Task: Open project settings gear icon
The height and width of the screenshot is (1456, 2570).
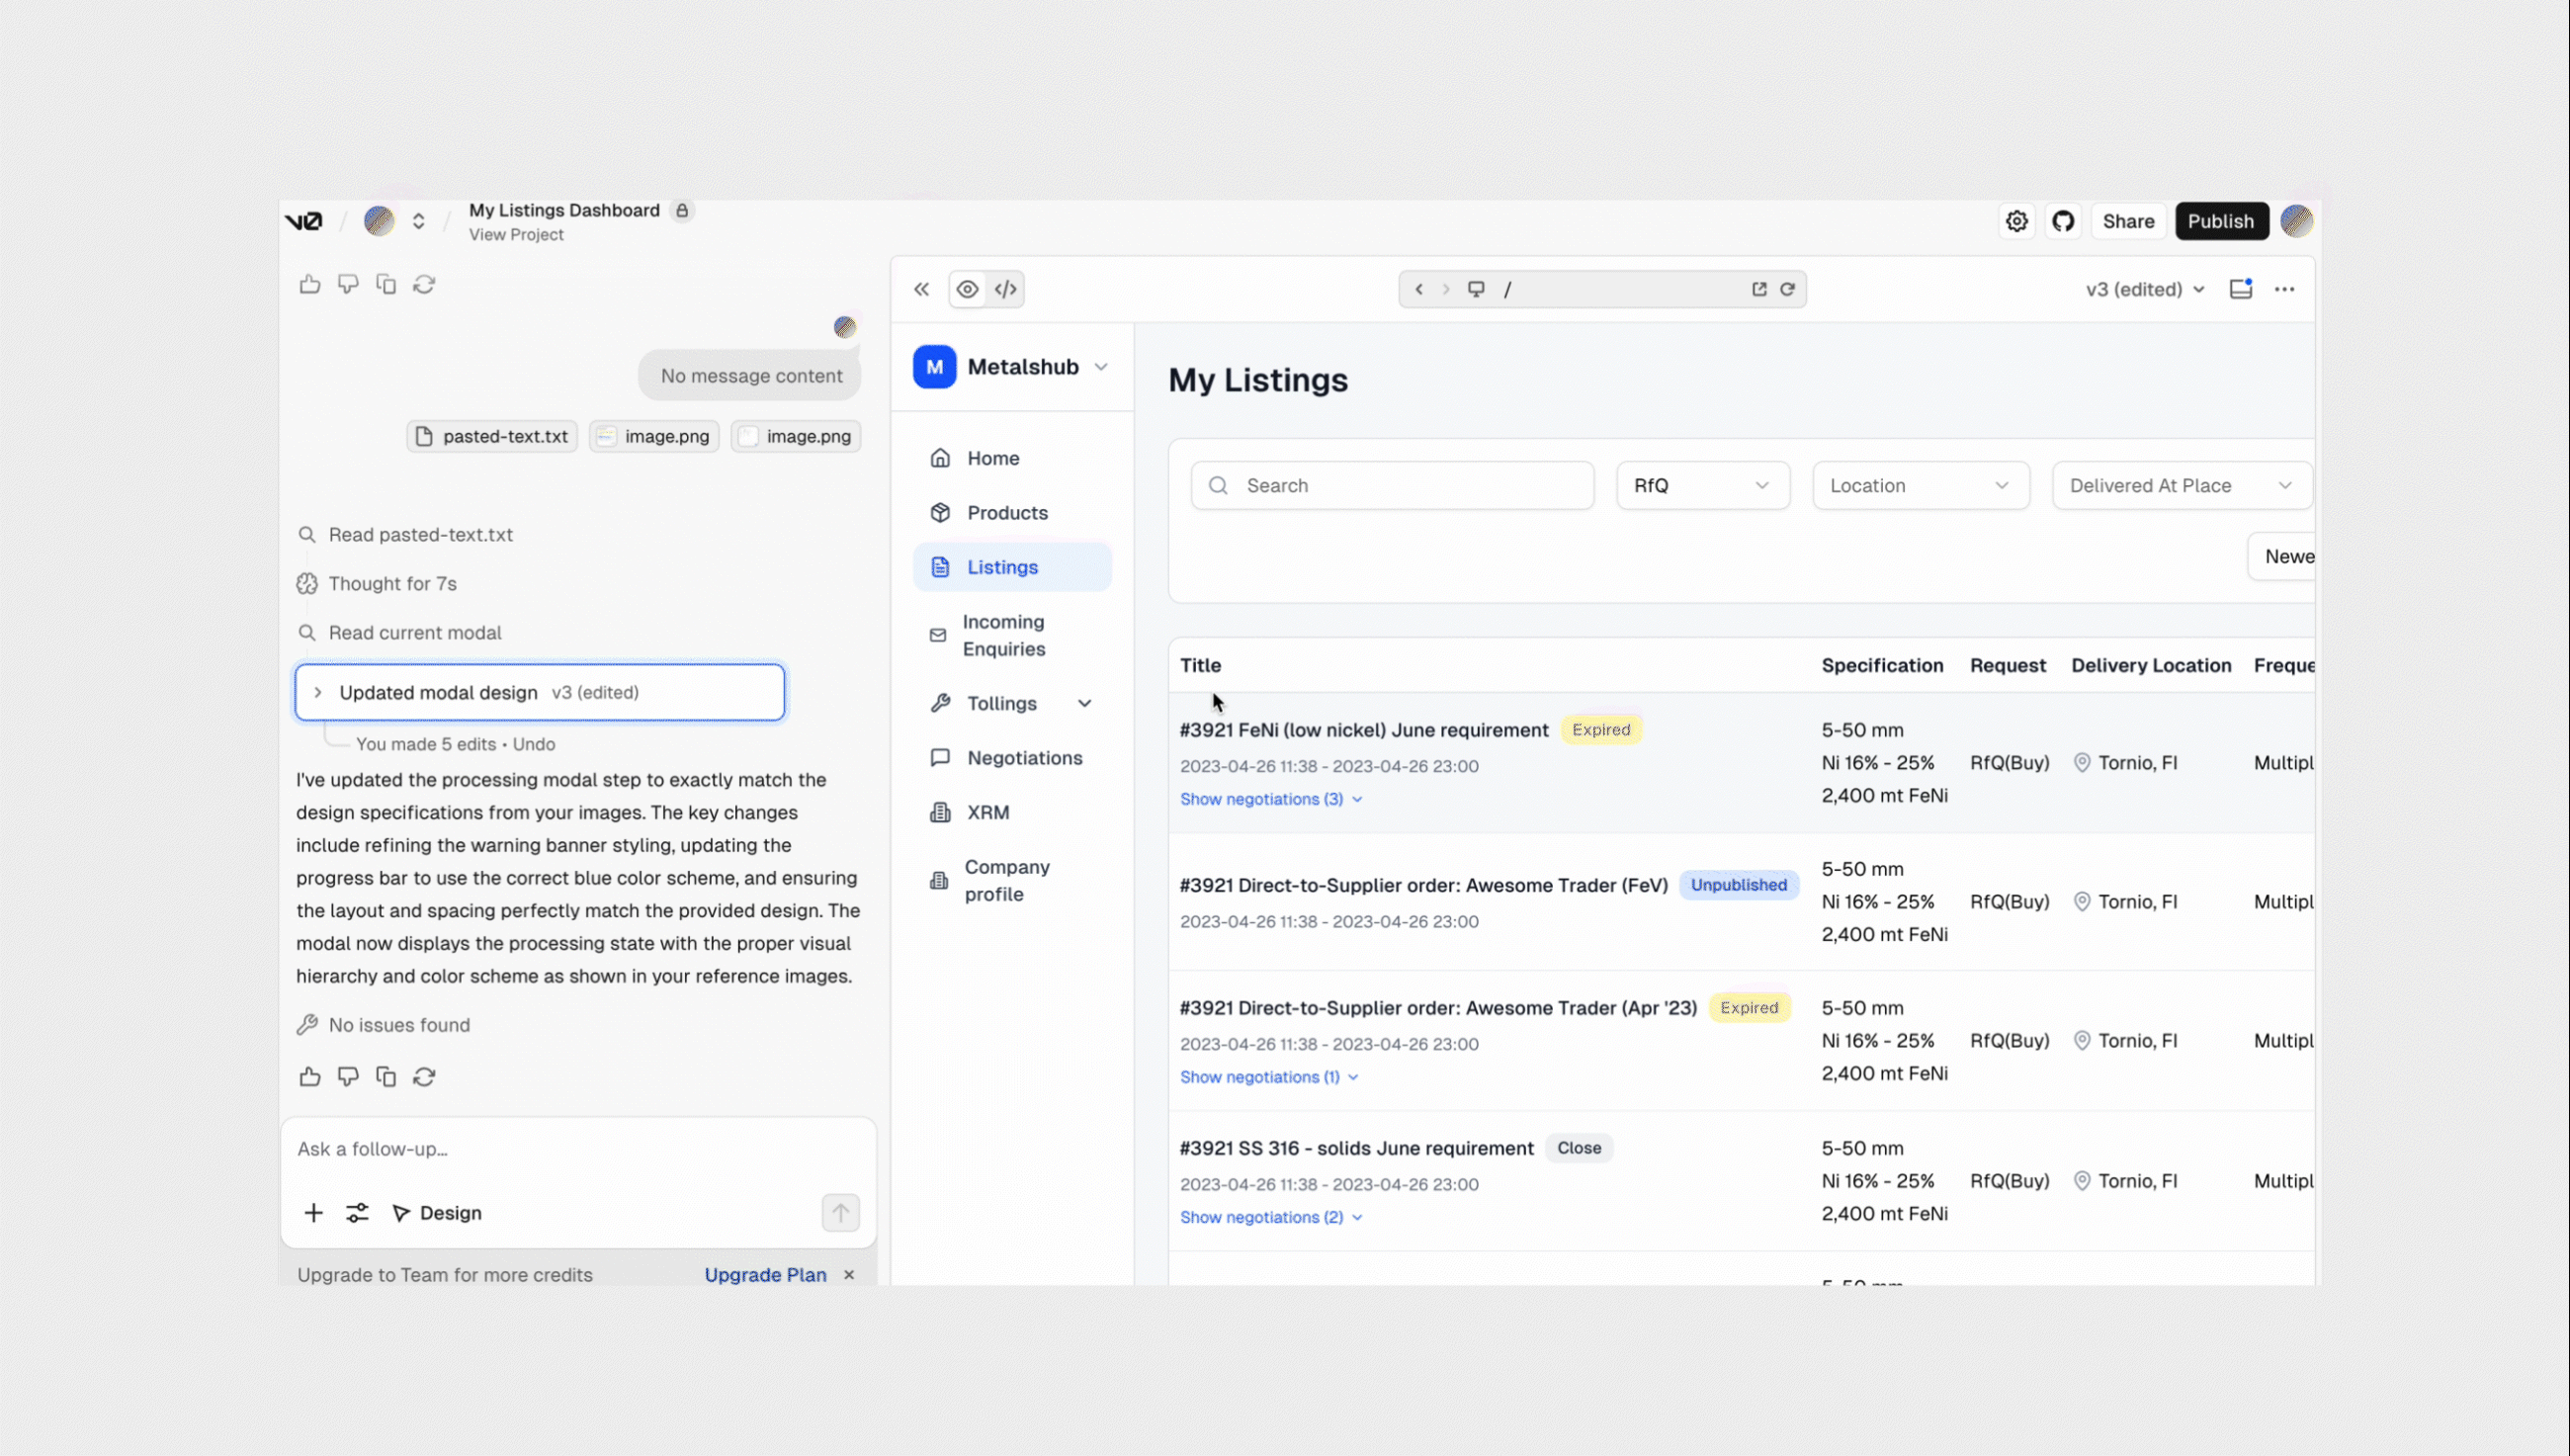Action: 2016,221
